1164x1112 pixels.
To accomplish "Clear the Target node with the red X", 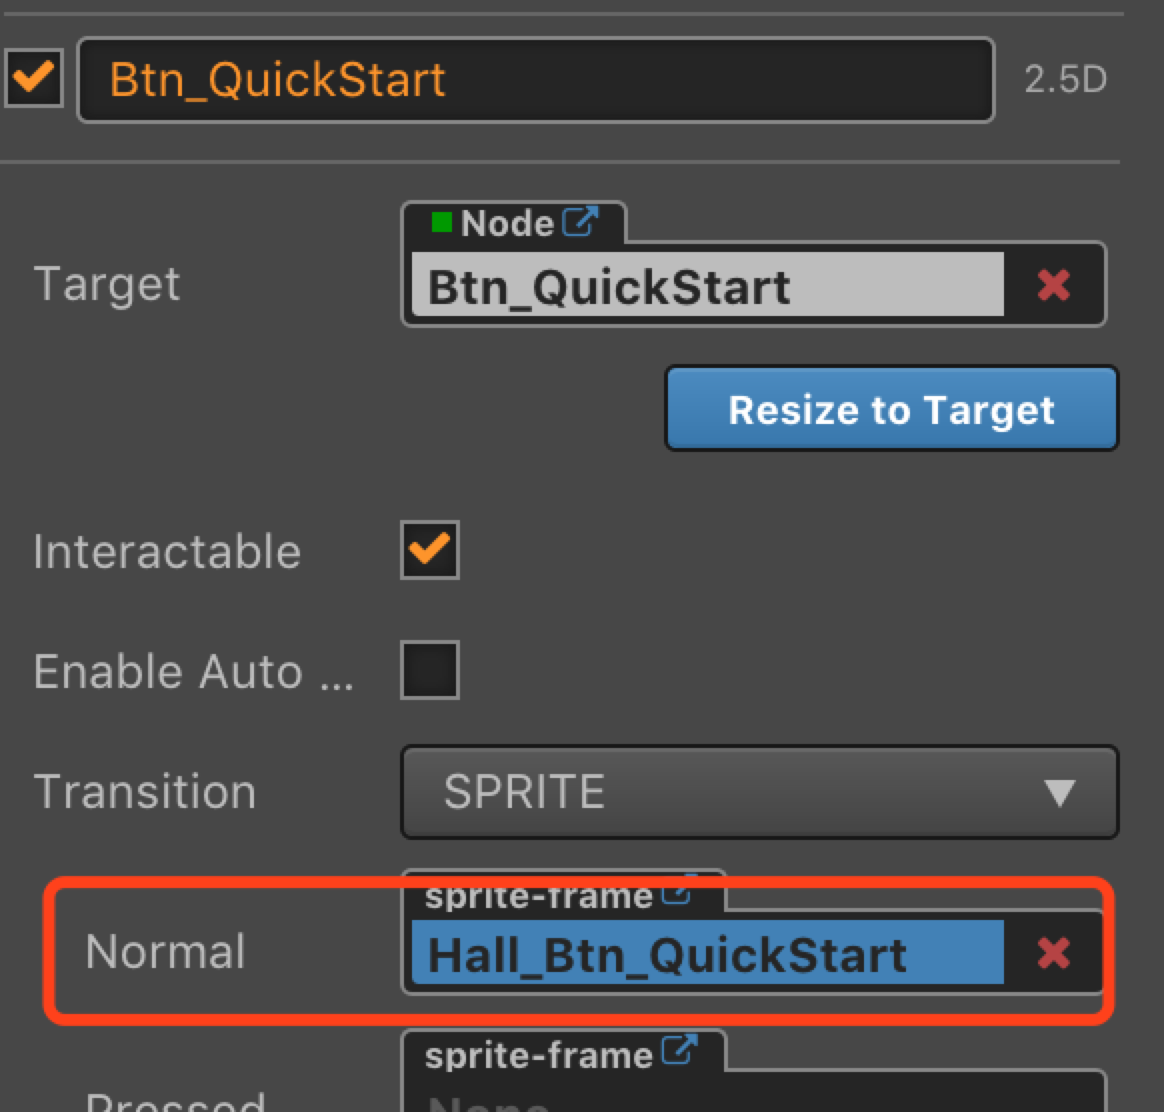I will click(1053, 286).
